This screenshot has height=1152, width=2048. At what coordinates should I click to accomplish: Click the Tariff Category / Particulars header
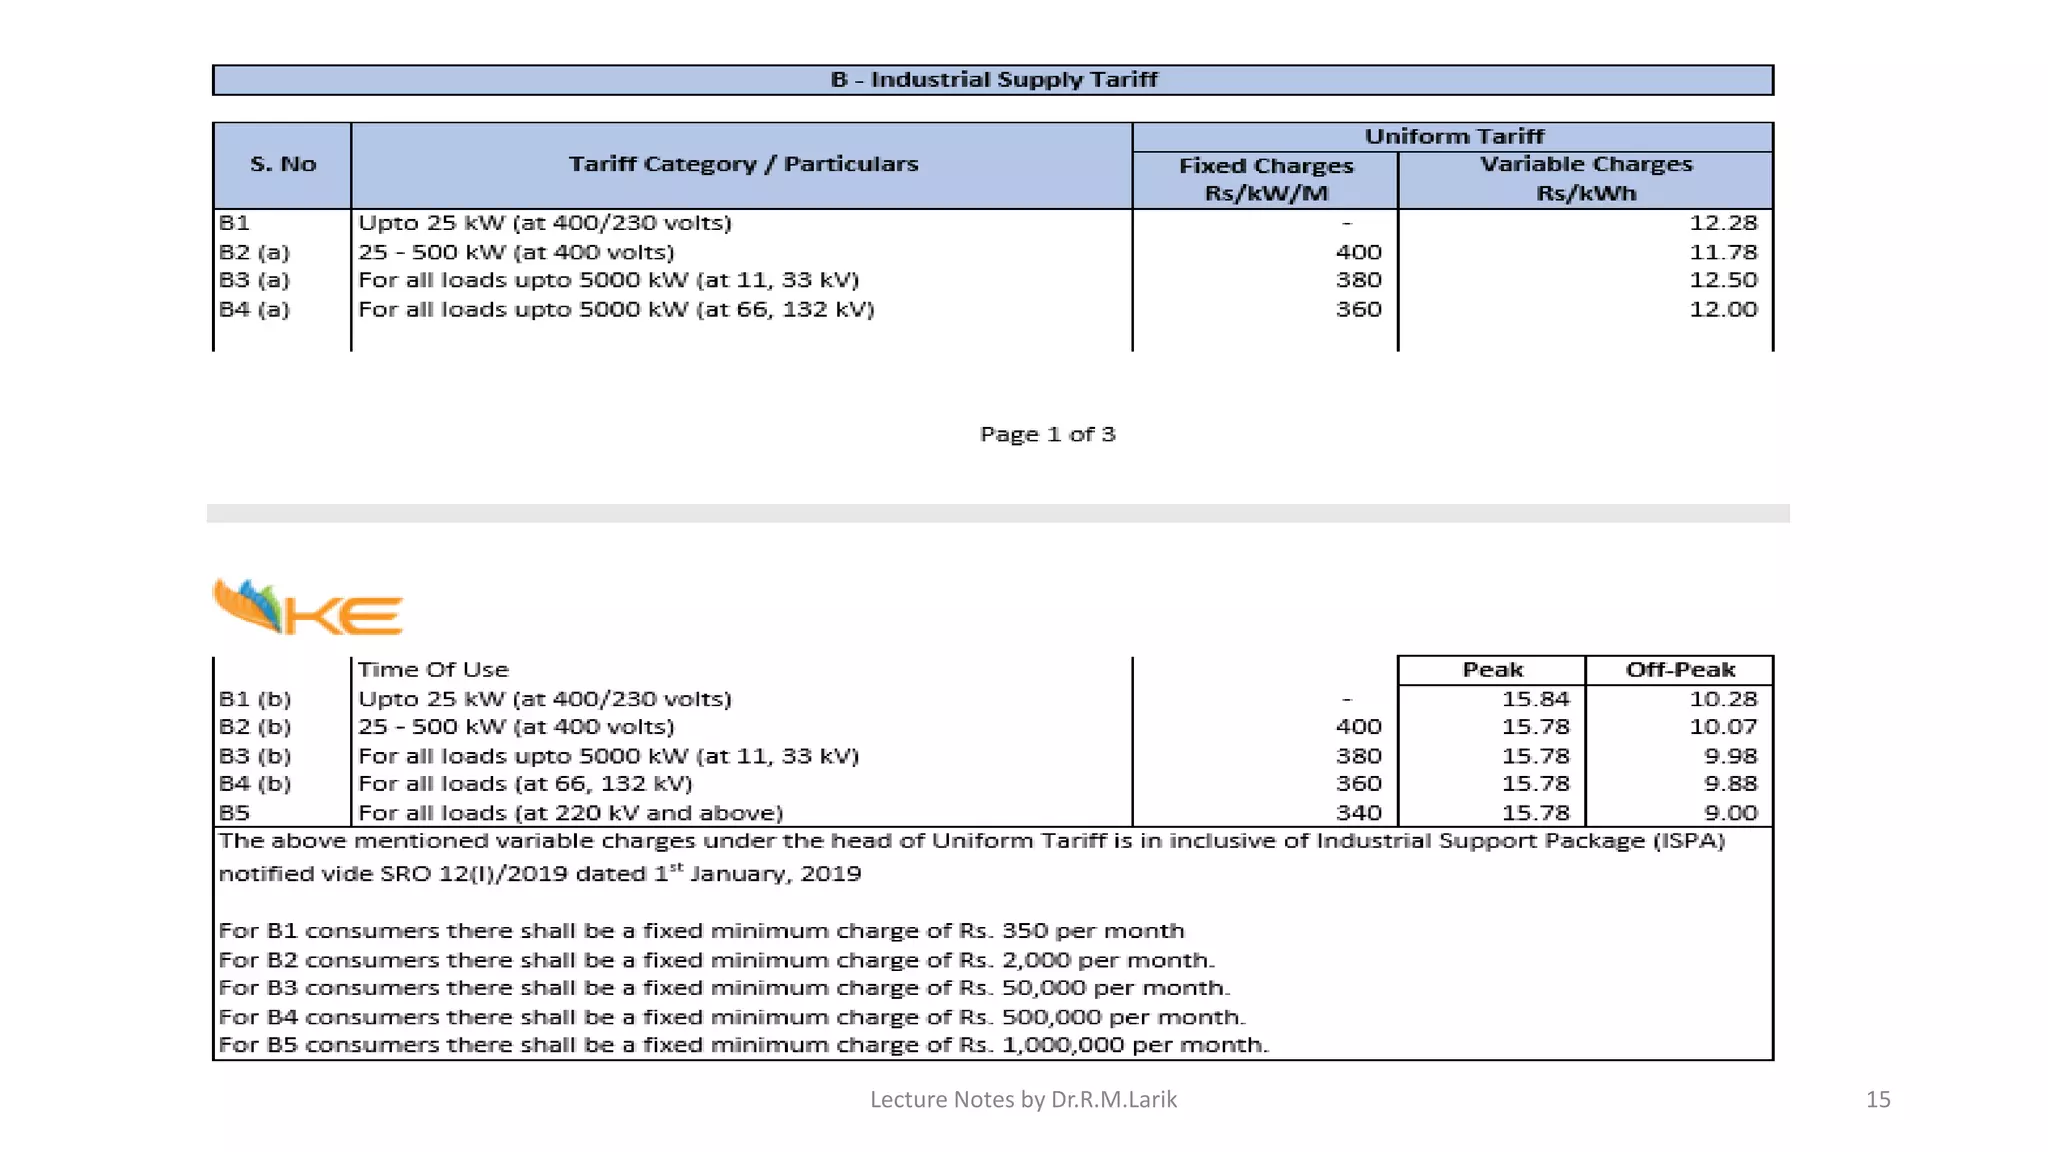(x=742, y=165)
